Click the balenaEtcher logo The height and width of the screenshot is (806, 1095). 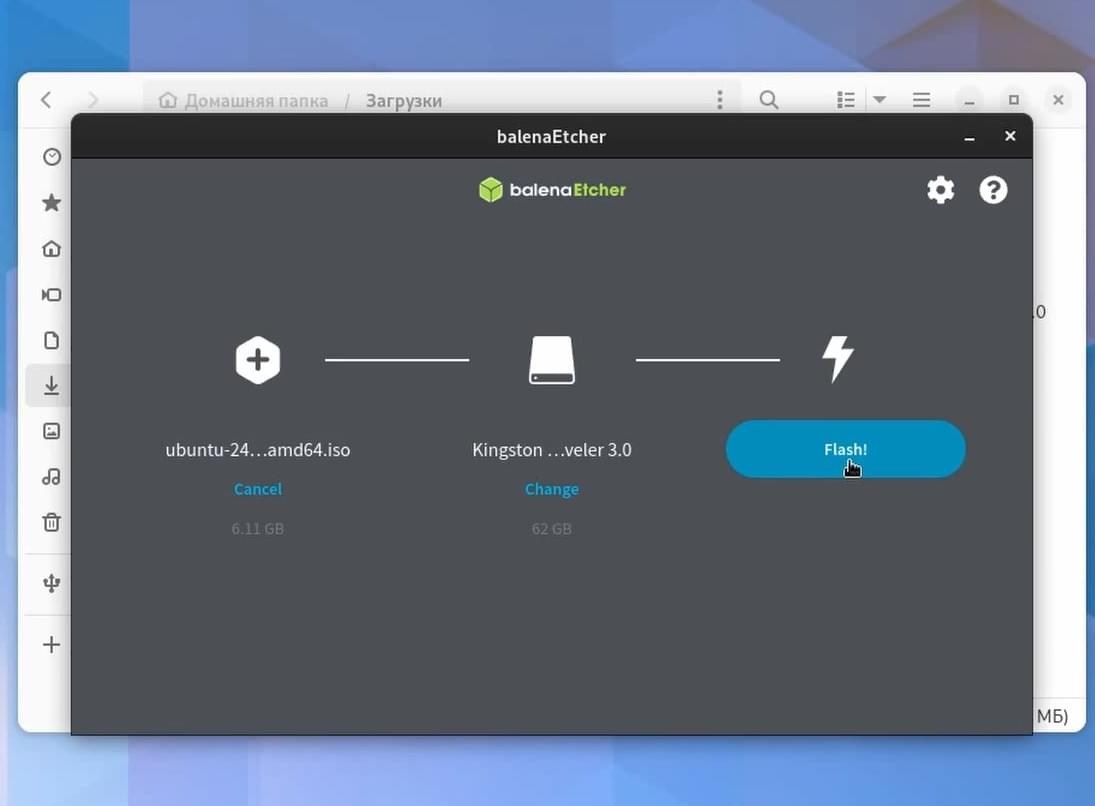(x=552, y=190)
